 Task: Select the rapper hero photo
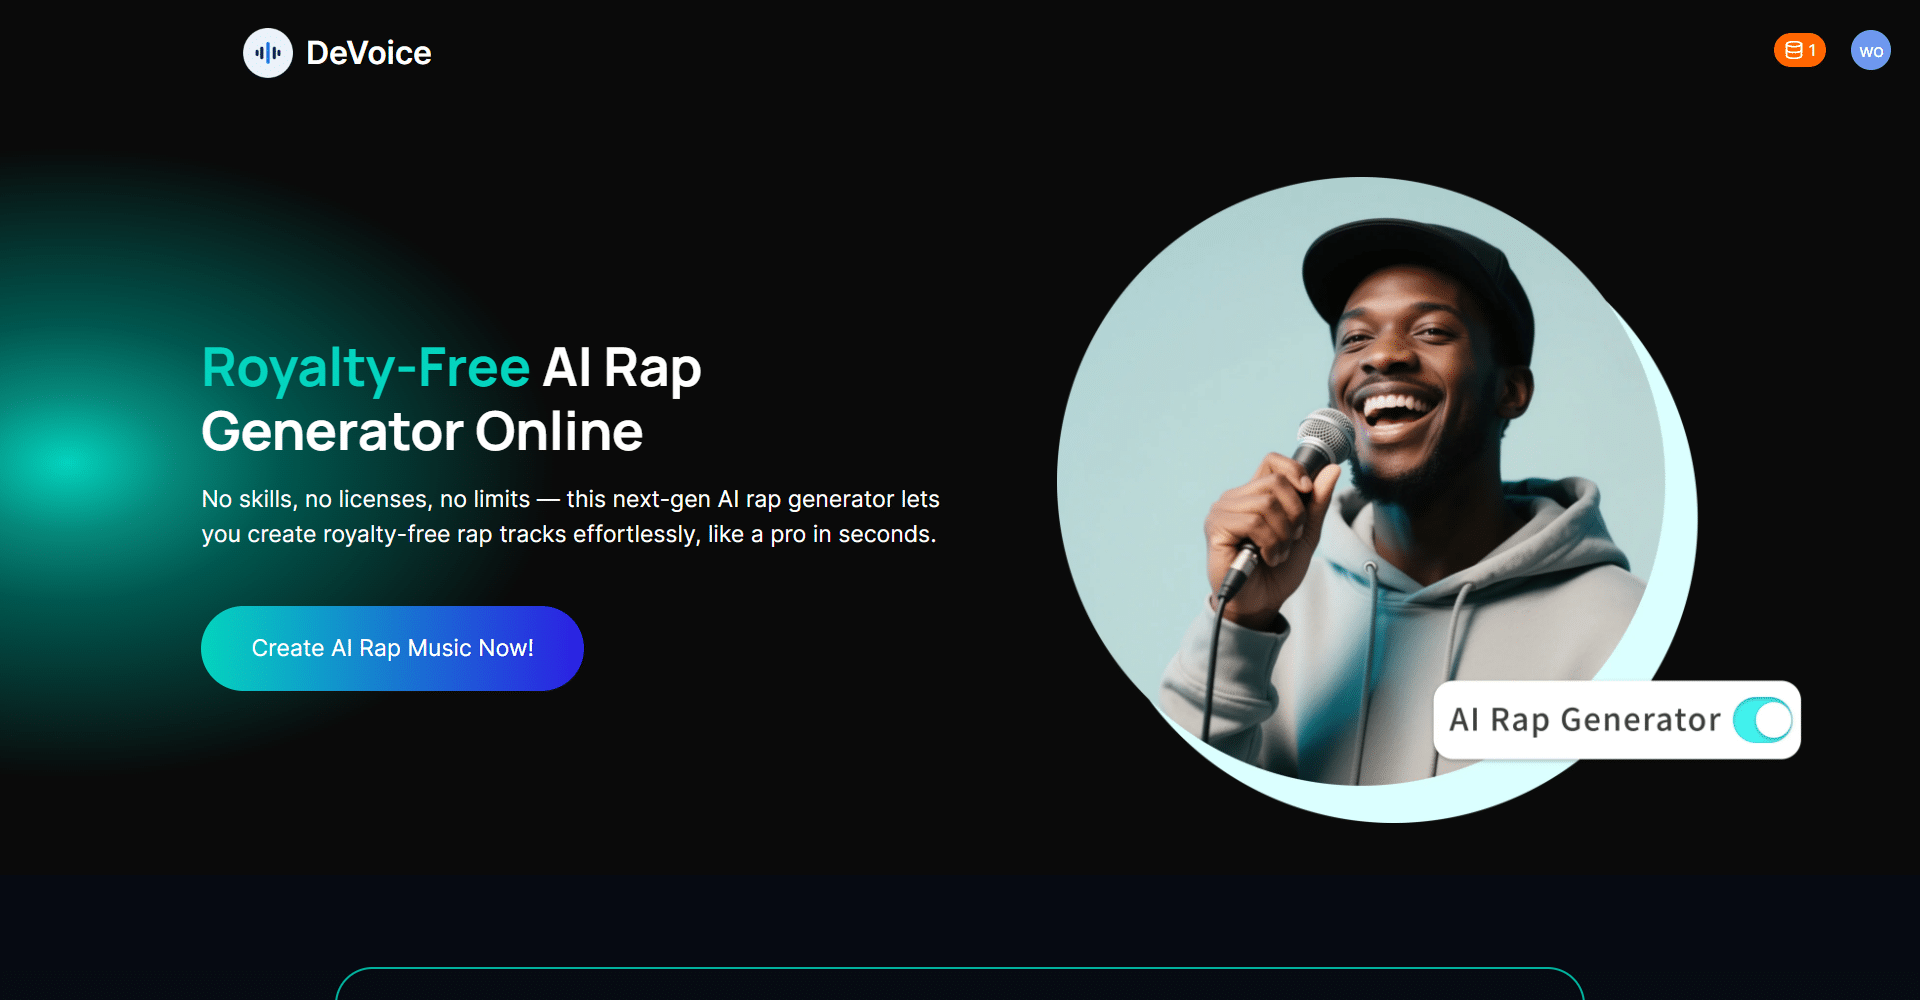click(1361, 482)
